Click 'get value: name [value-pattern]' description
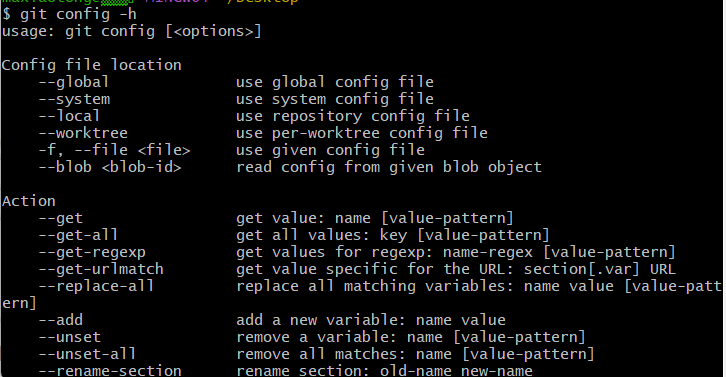 point(375,218)
